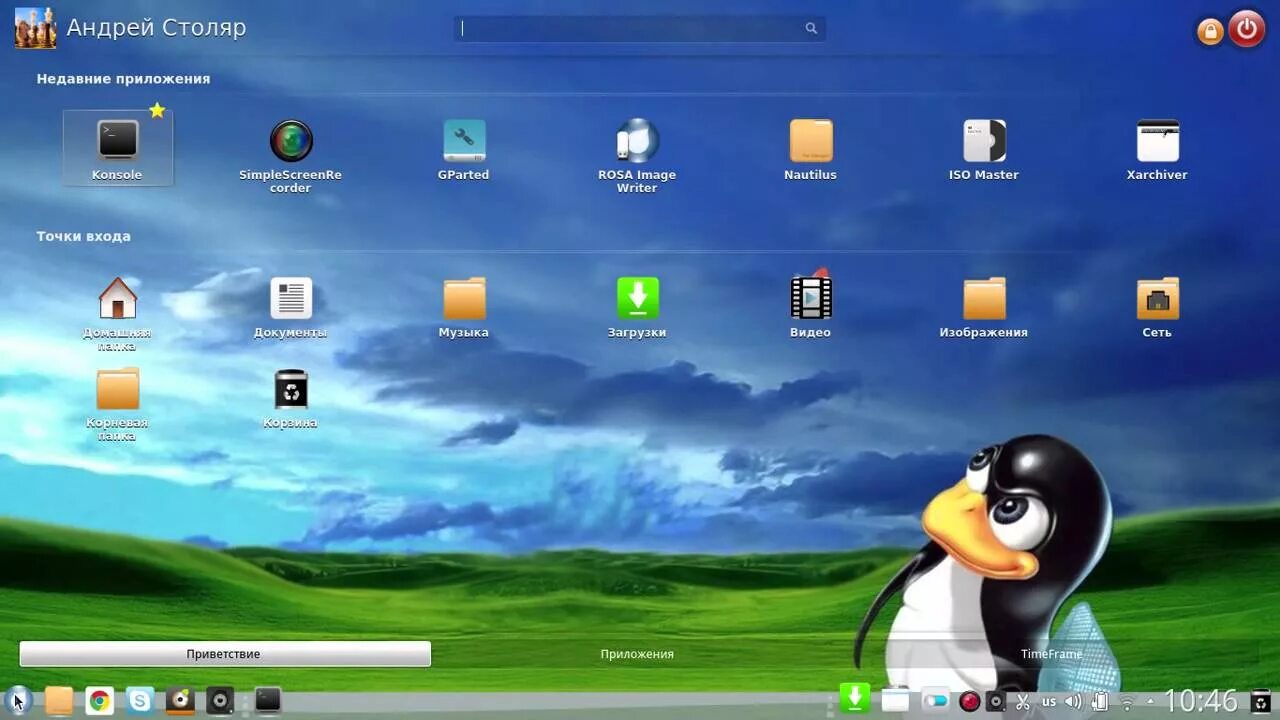This screenshot has height=720, width=1280.
Task: Open the Документы folder
Action: (x=291, y=298)
